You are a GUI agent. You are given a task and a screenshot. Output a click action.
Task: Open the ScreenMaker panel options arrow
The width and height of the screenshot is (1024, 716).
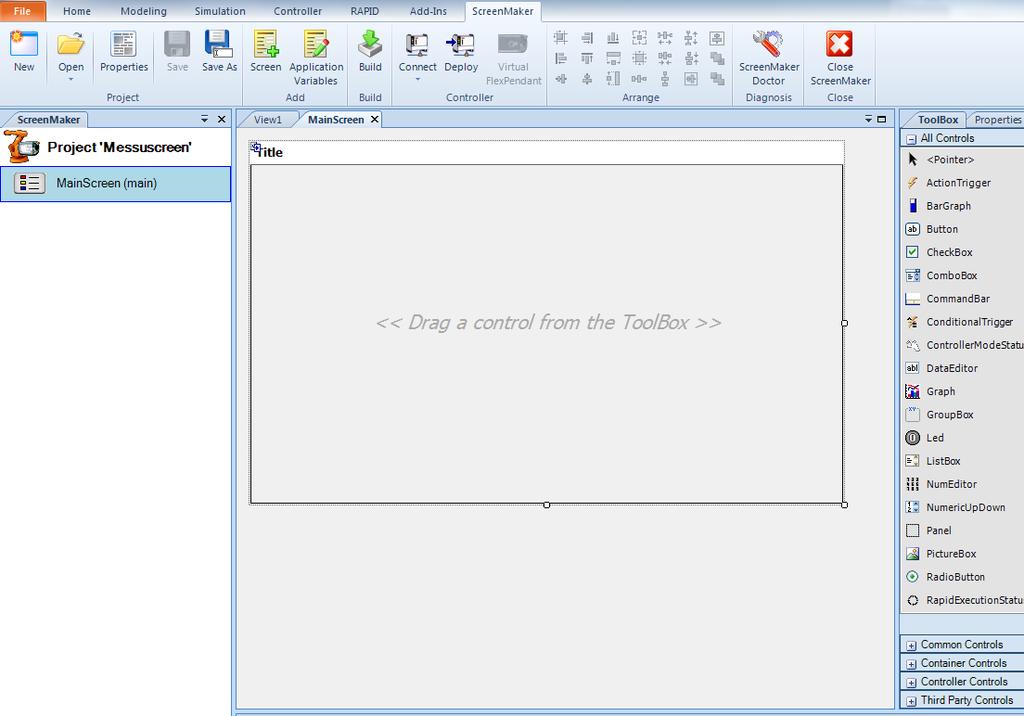(x=204, y=119)
